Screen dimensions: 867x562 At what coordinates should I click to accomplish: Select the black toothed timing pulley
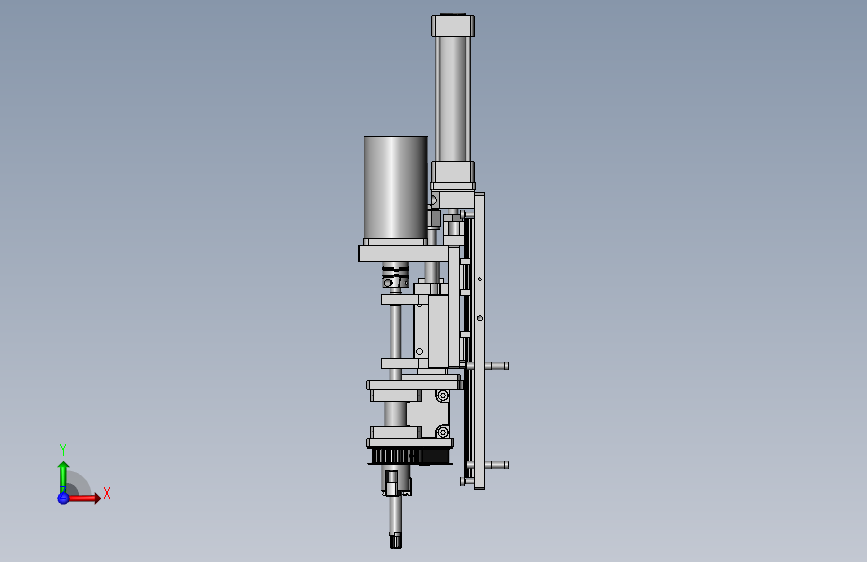410,456
